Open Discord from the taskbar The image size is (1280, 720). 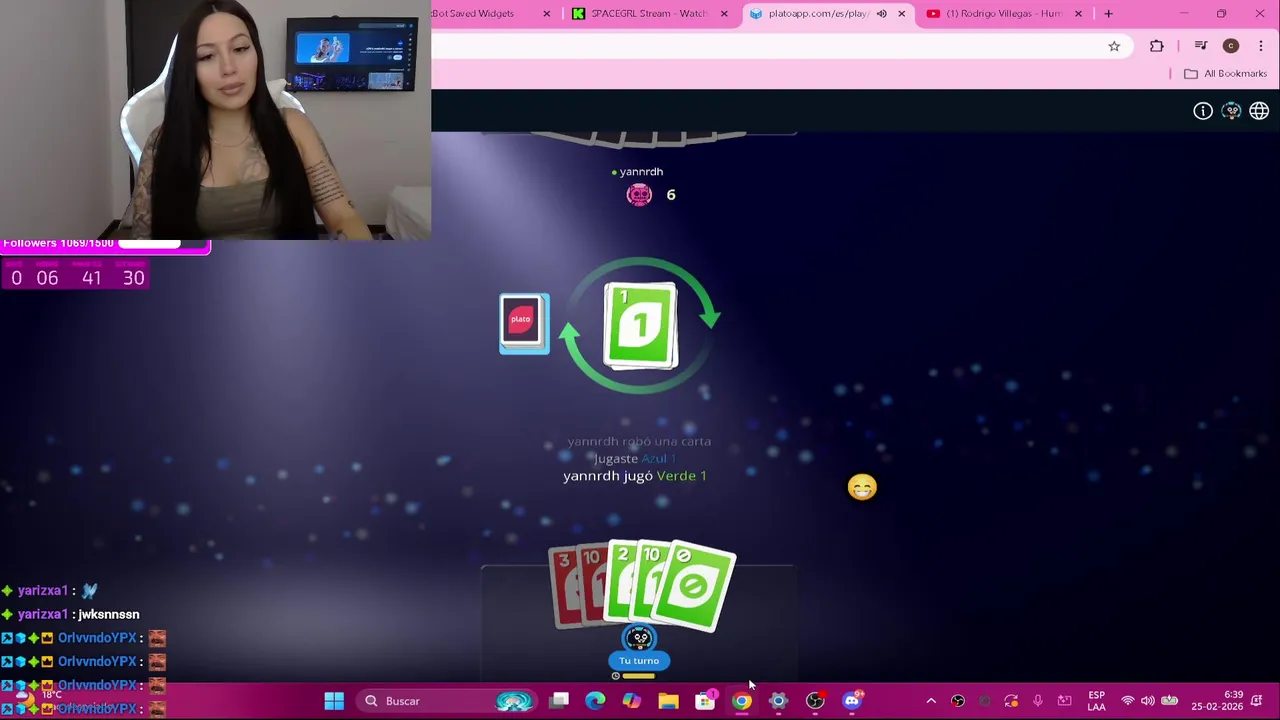coord(852,701)
